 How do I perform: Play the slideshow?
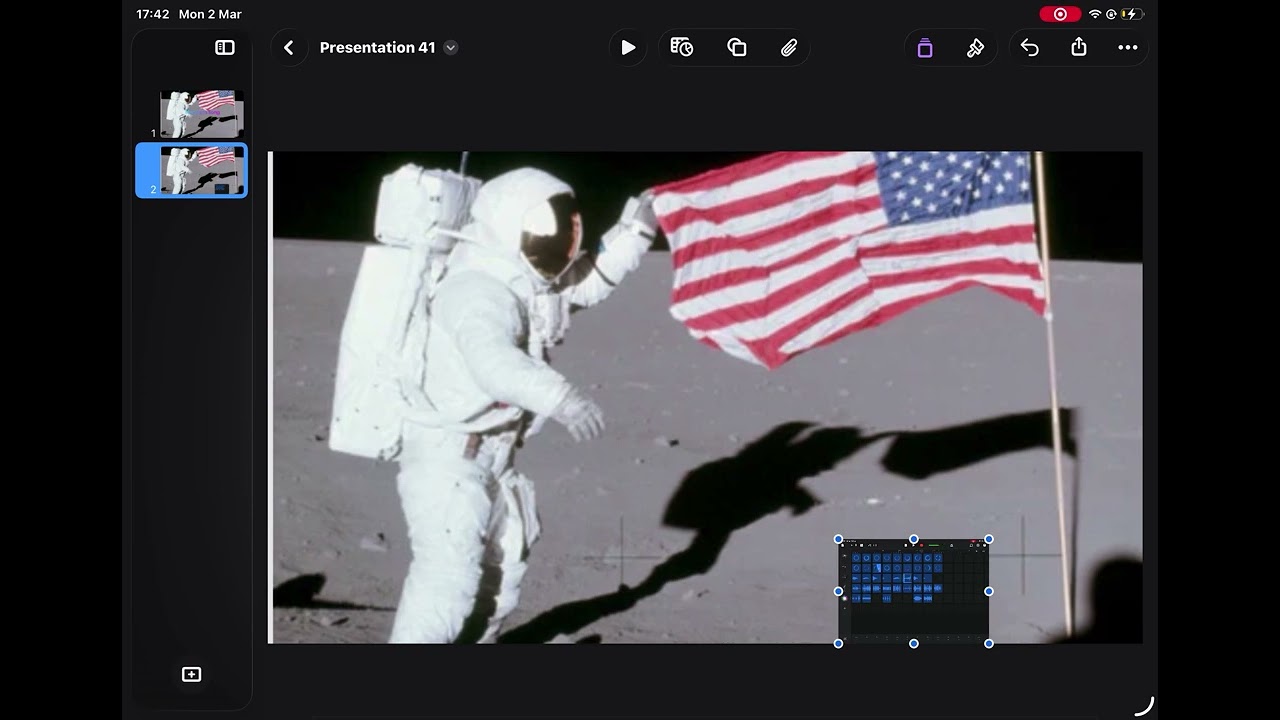(628, 47)
